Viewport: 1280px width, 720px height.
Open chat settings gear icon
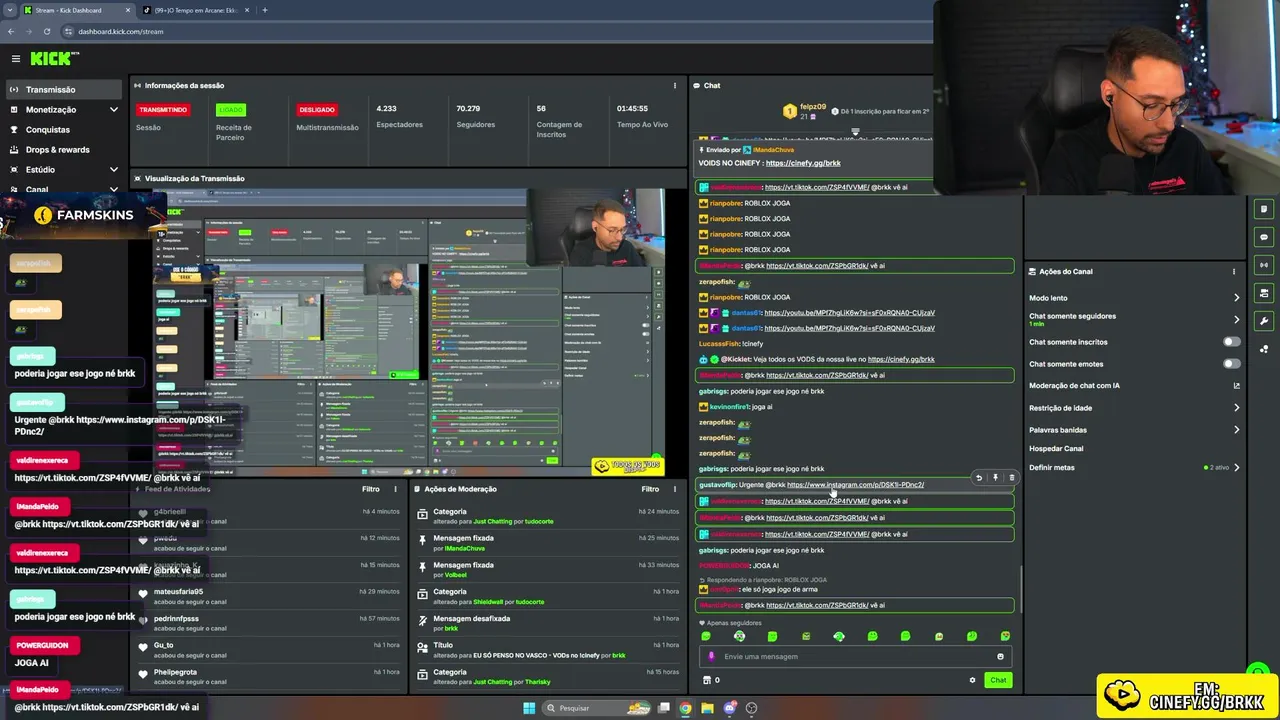pyautogui.click(x=972, y=680)
